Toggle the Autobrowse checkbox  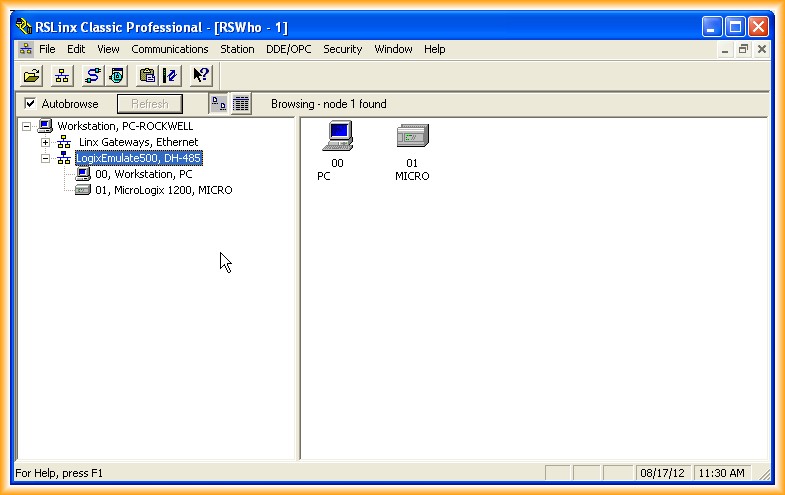(30, 104)
